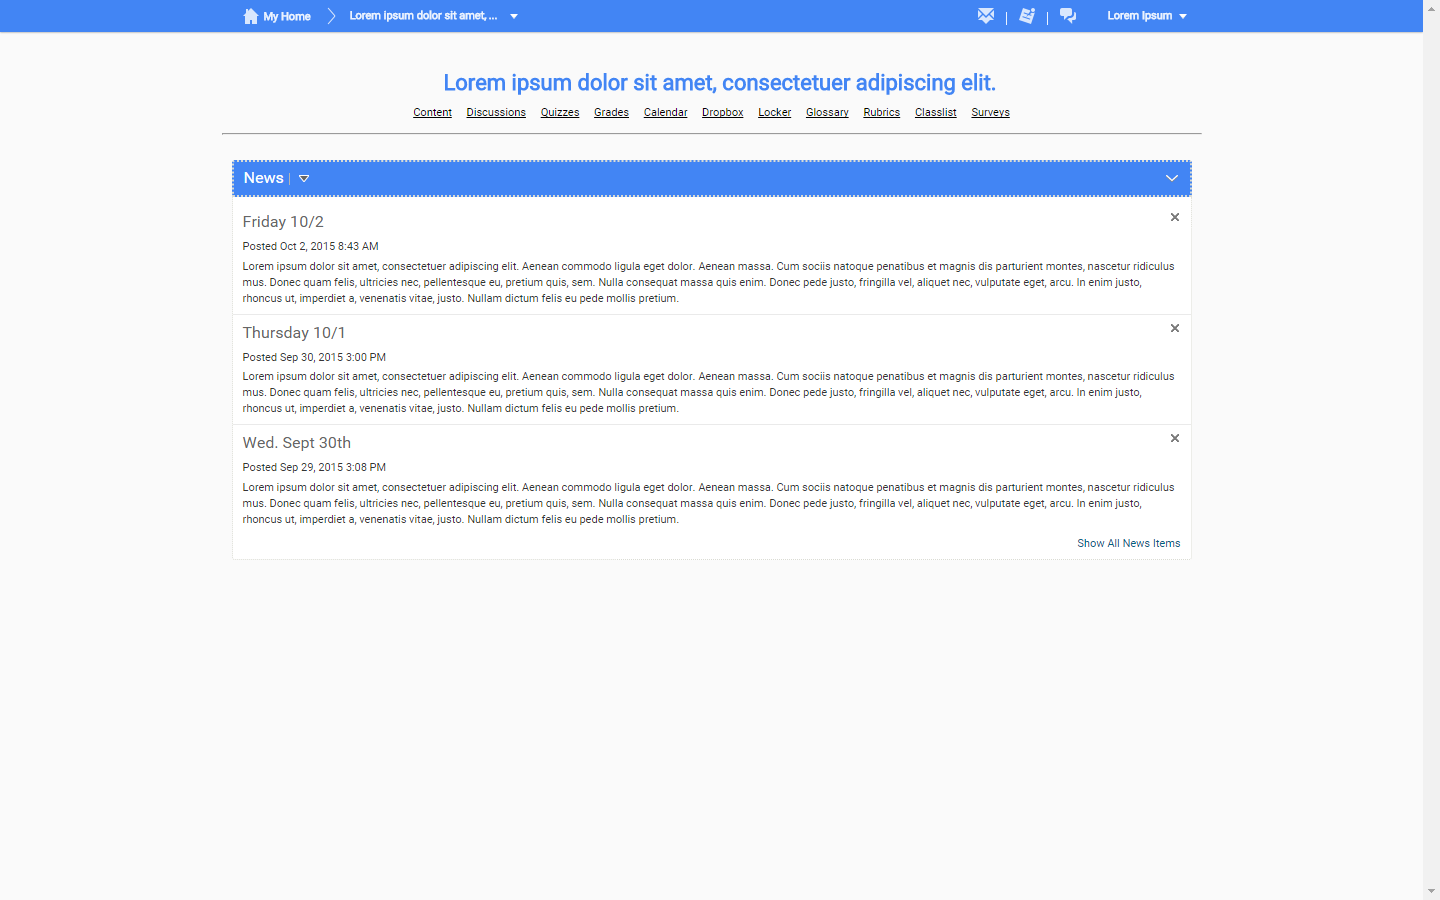Screen dimensions: 1440x900
Task: Go to the Content tab
Action: pos(432,112)
